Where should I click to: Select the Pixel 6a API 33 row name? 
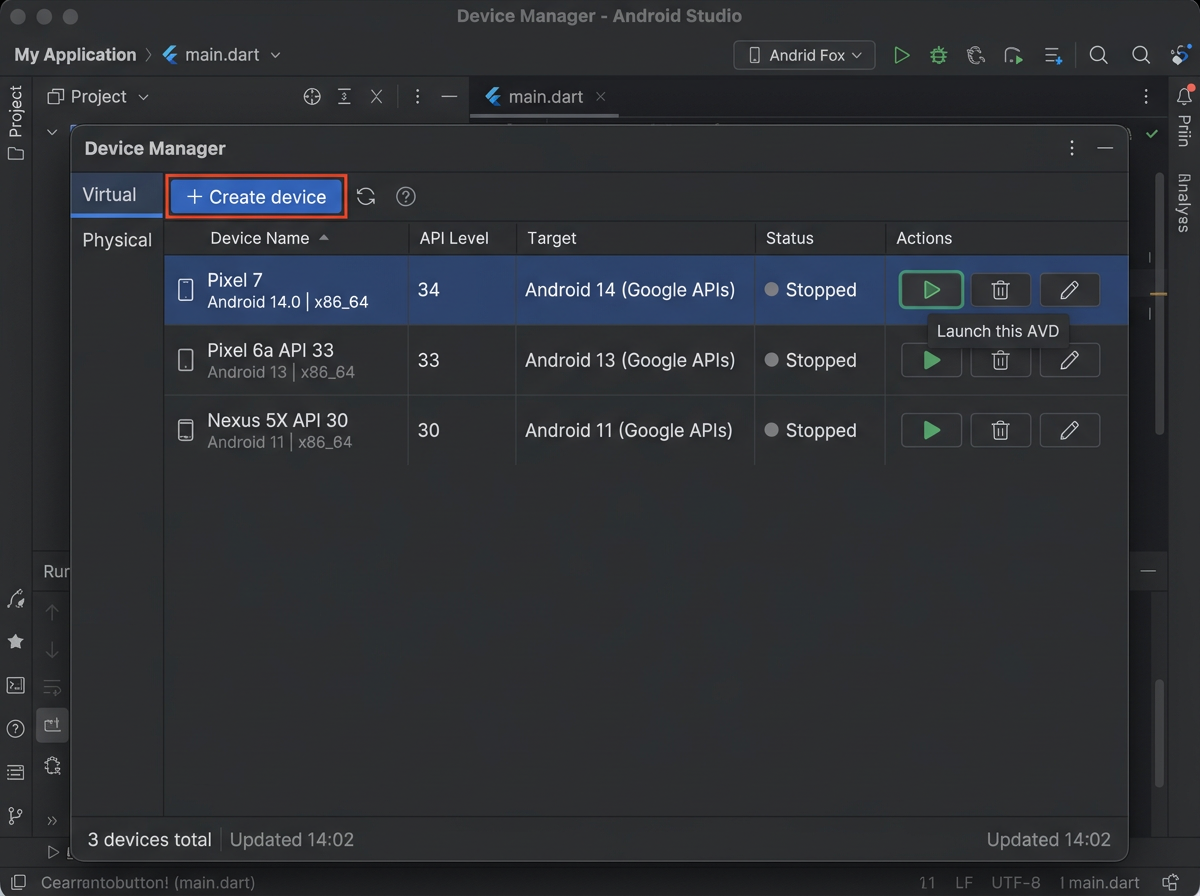(270, 350)
